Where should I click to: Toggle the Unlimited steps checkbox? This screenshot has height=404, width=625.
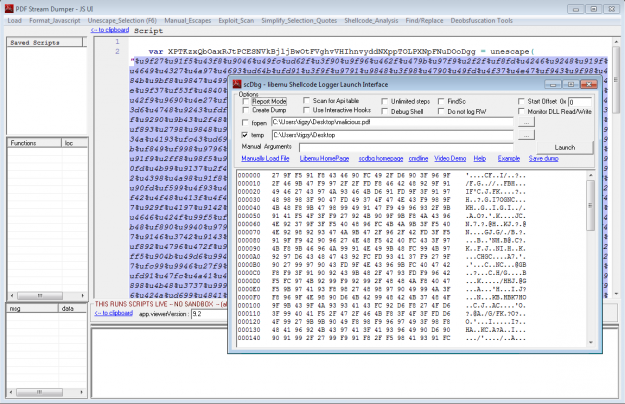click(x=385, y=101)
